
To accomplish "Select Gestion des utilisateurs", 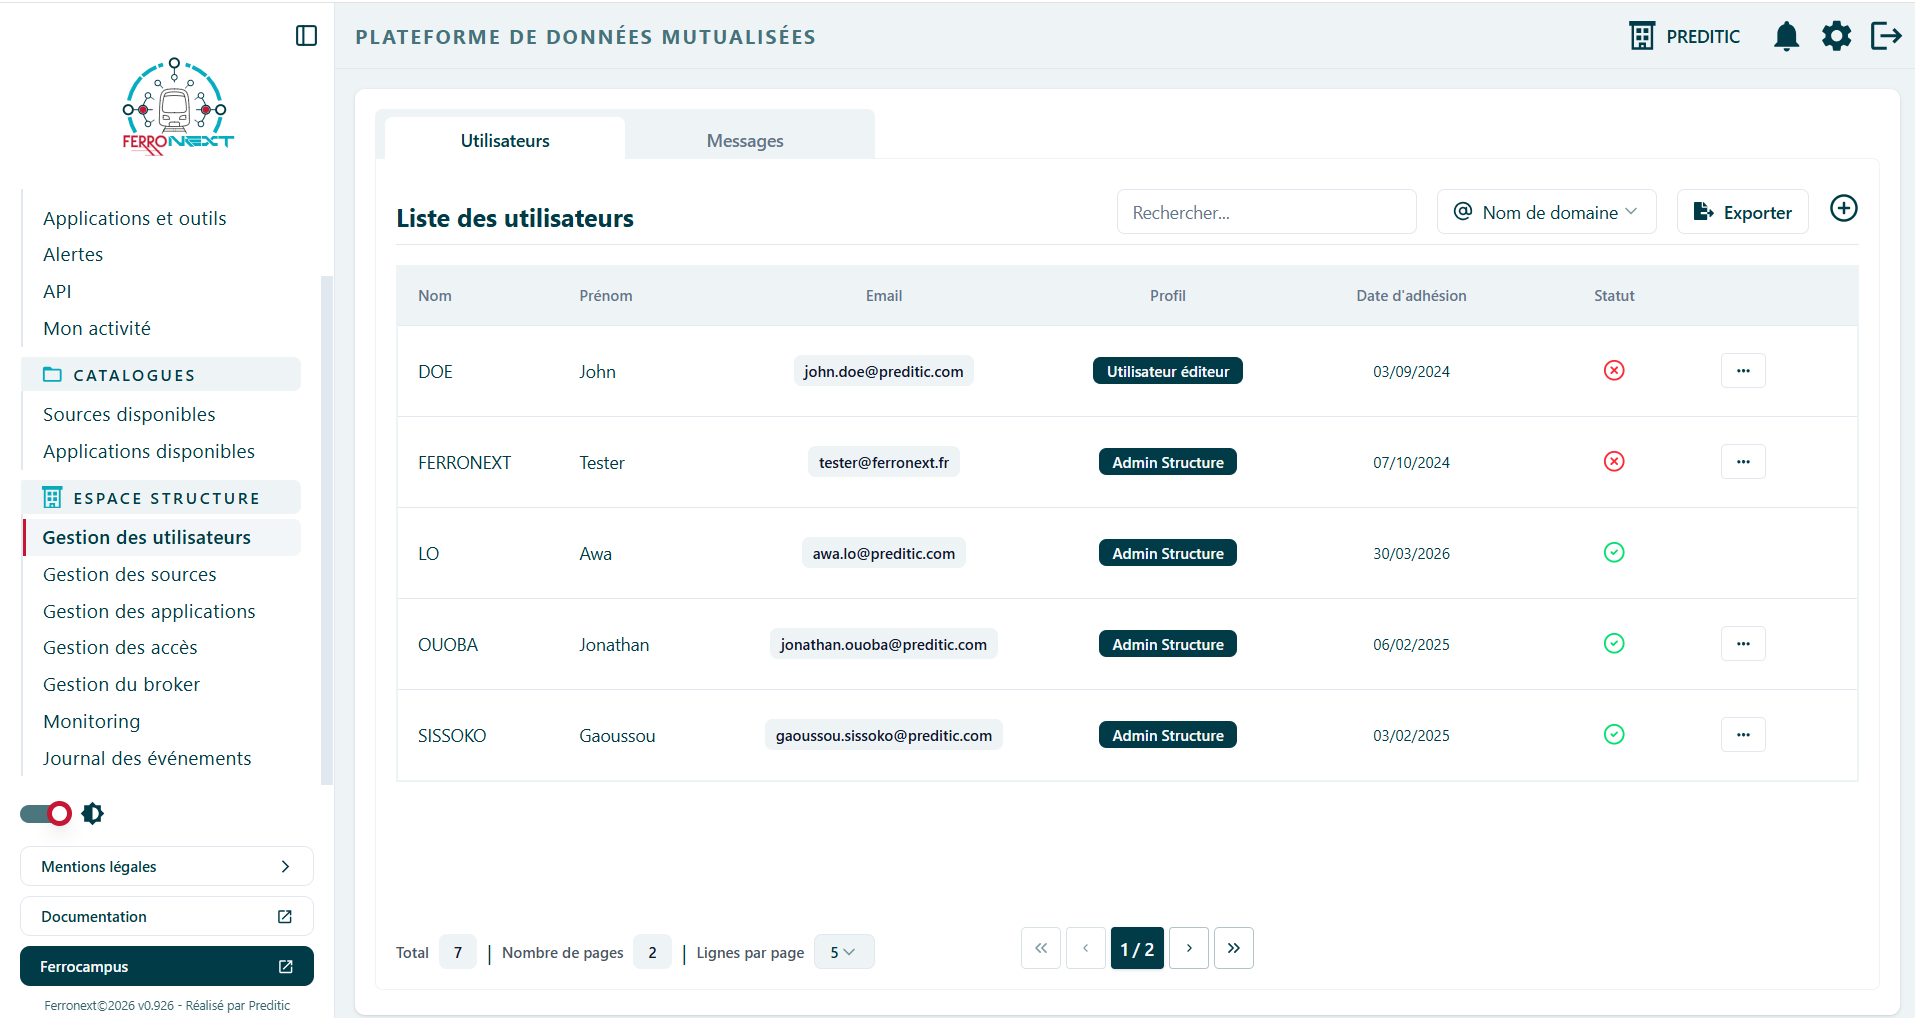I will tap(162, 538).
